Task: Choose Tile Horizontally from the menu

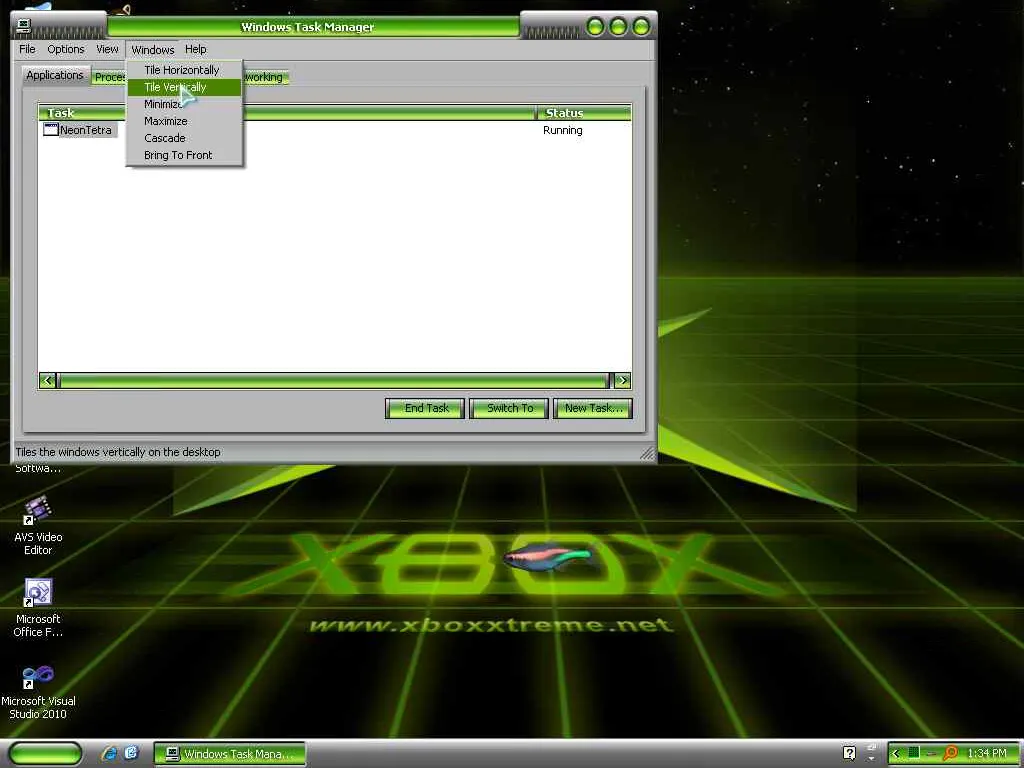Action: point(184,70)
